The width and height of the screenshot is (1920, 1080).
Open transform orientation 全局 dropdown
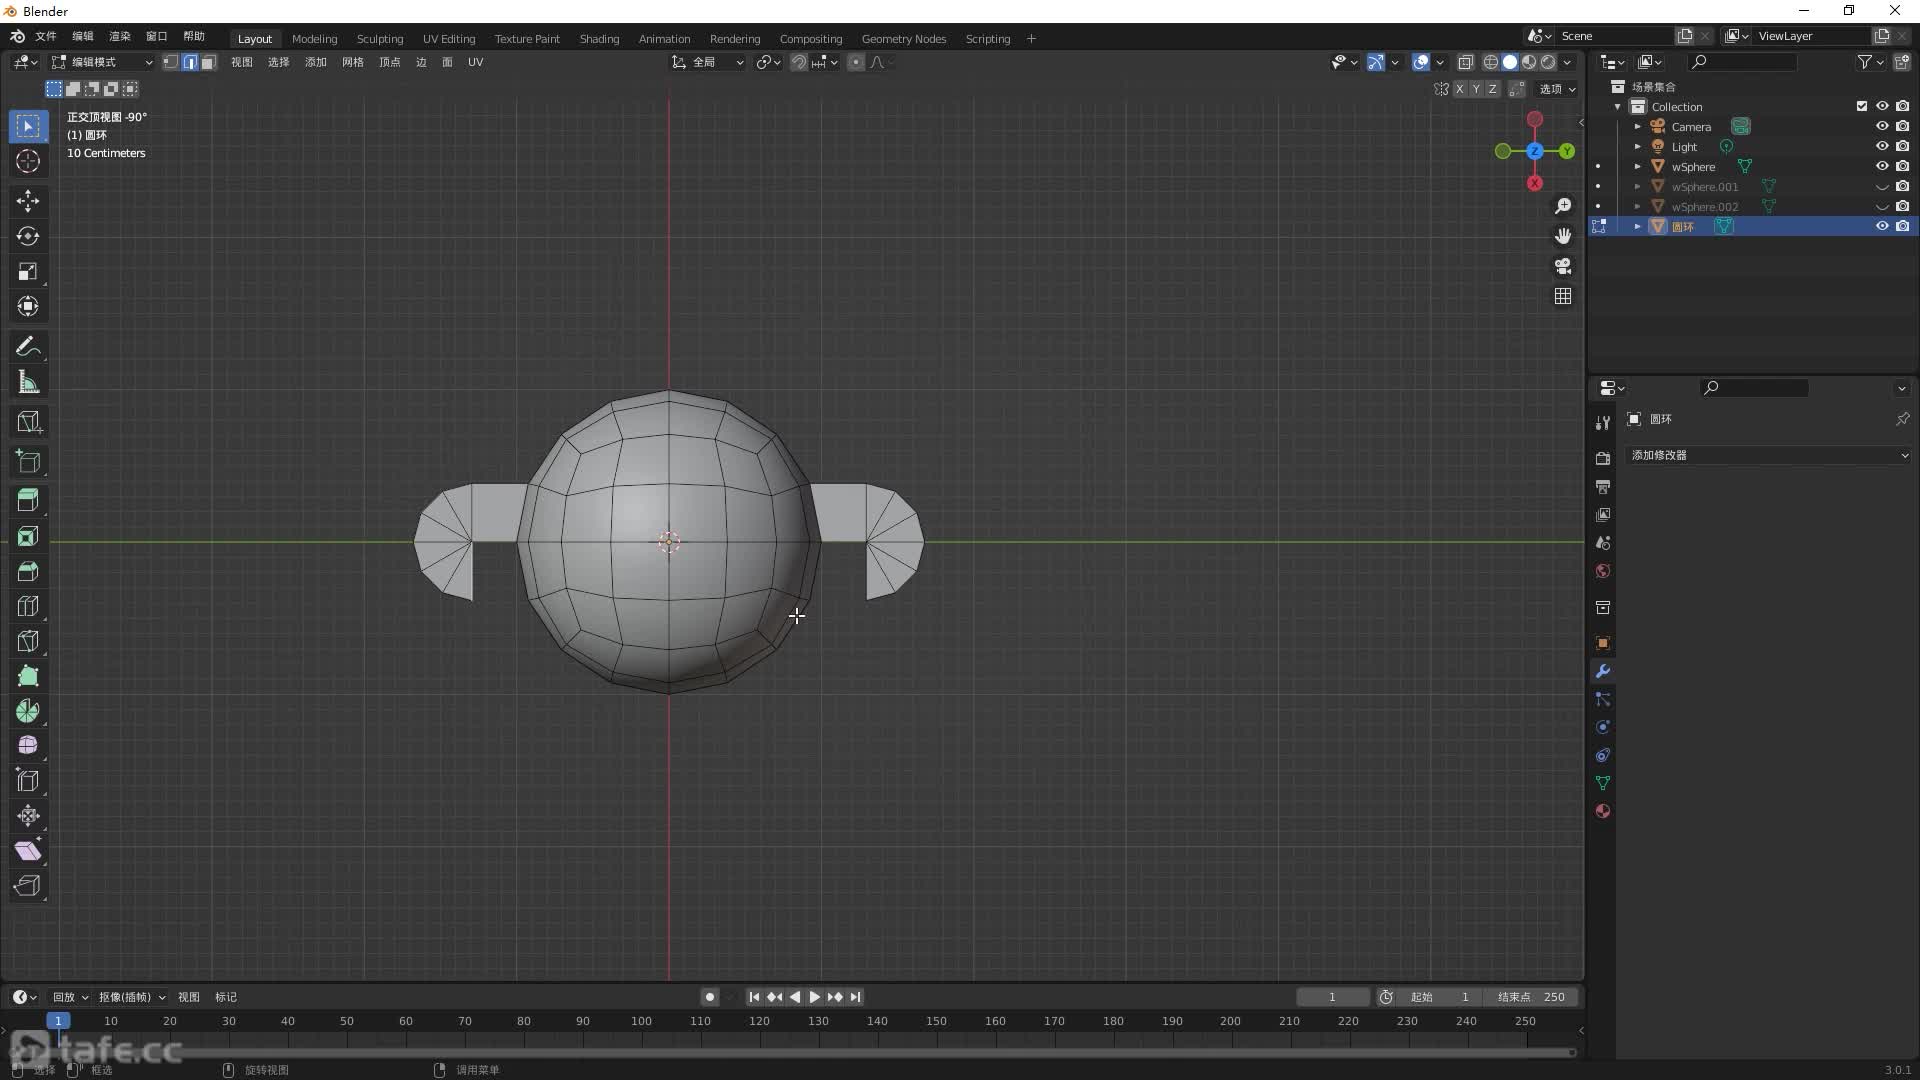708,62
